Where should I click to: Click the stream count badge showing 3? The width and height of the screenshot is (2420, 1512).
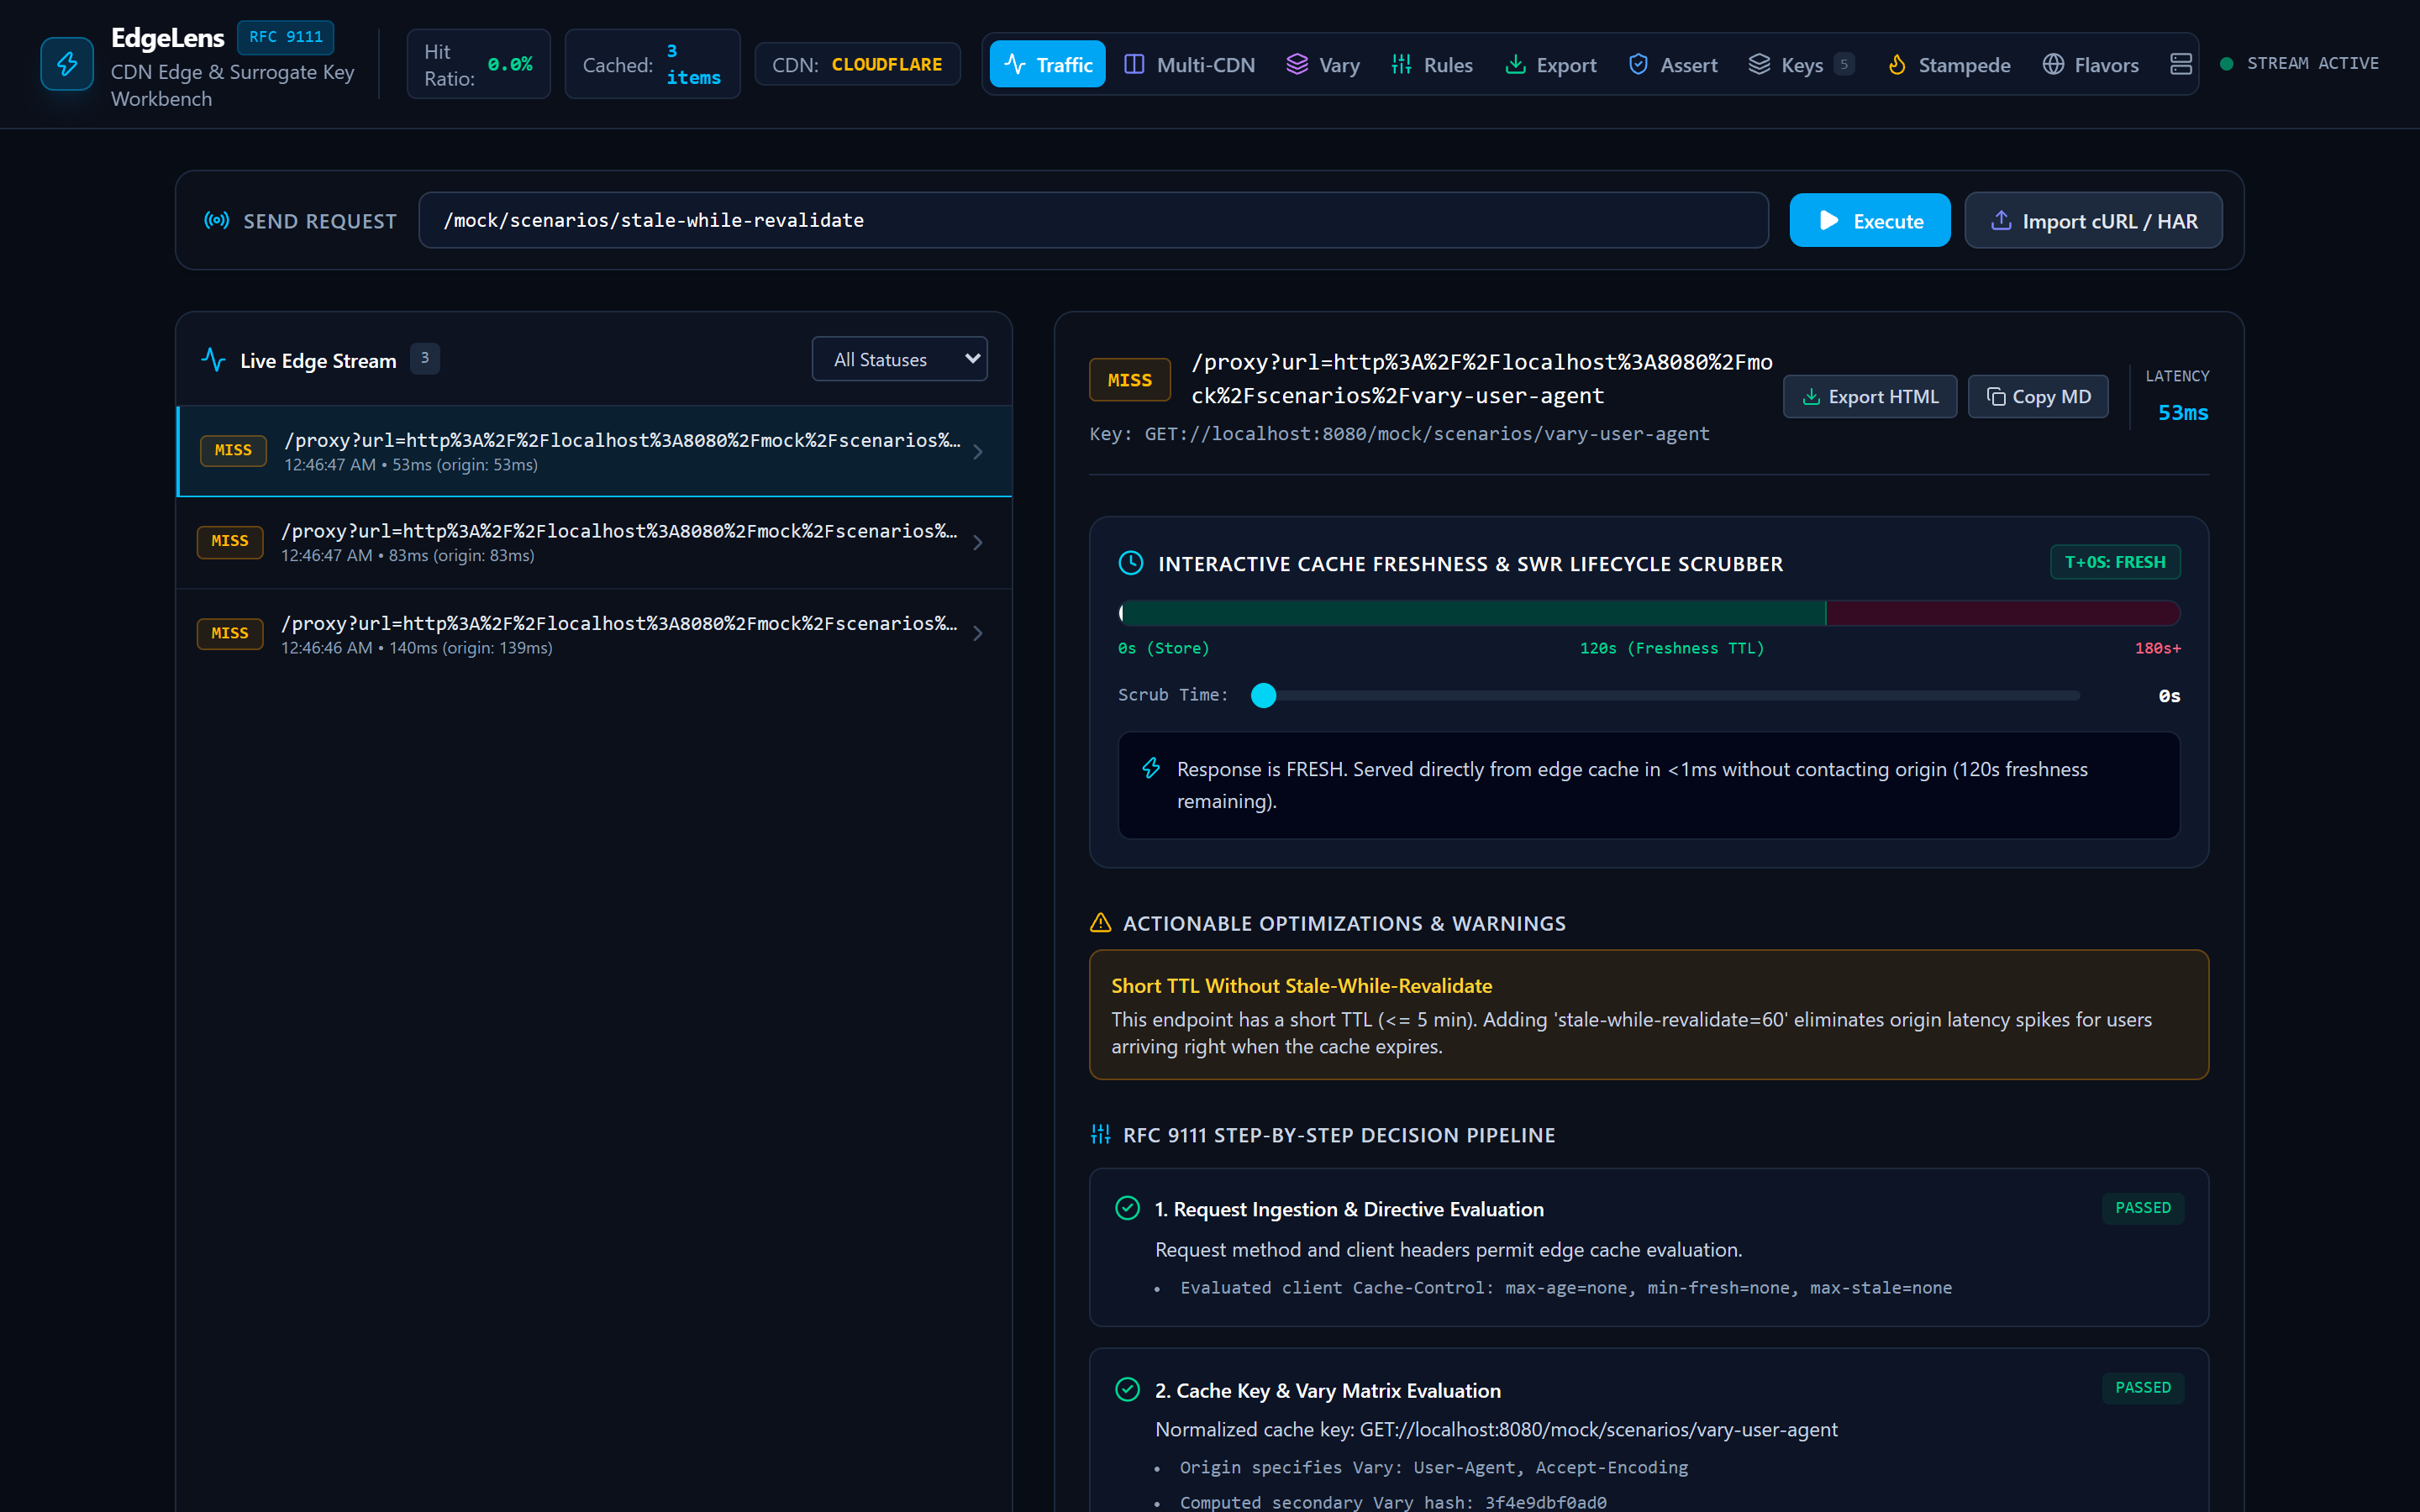pyautogui.click(x=425, y=358)
